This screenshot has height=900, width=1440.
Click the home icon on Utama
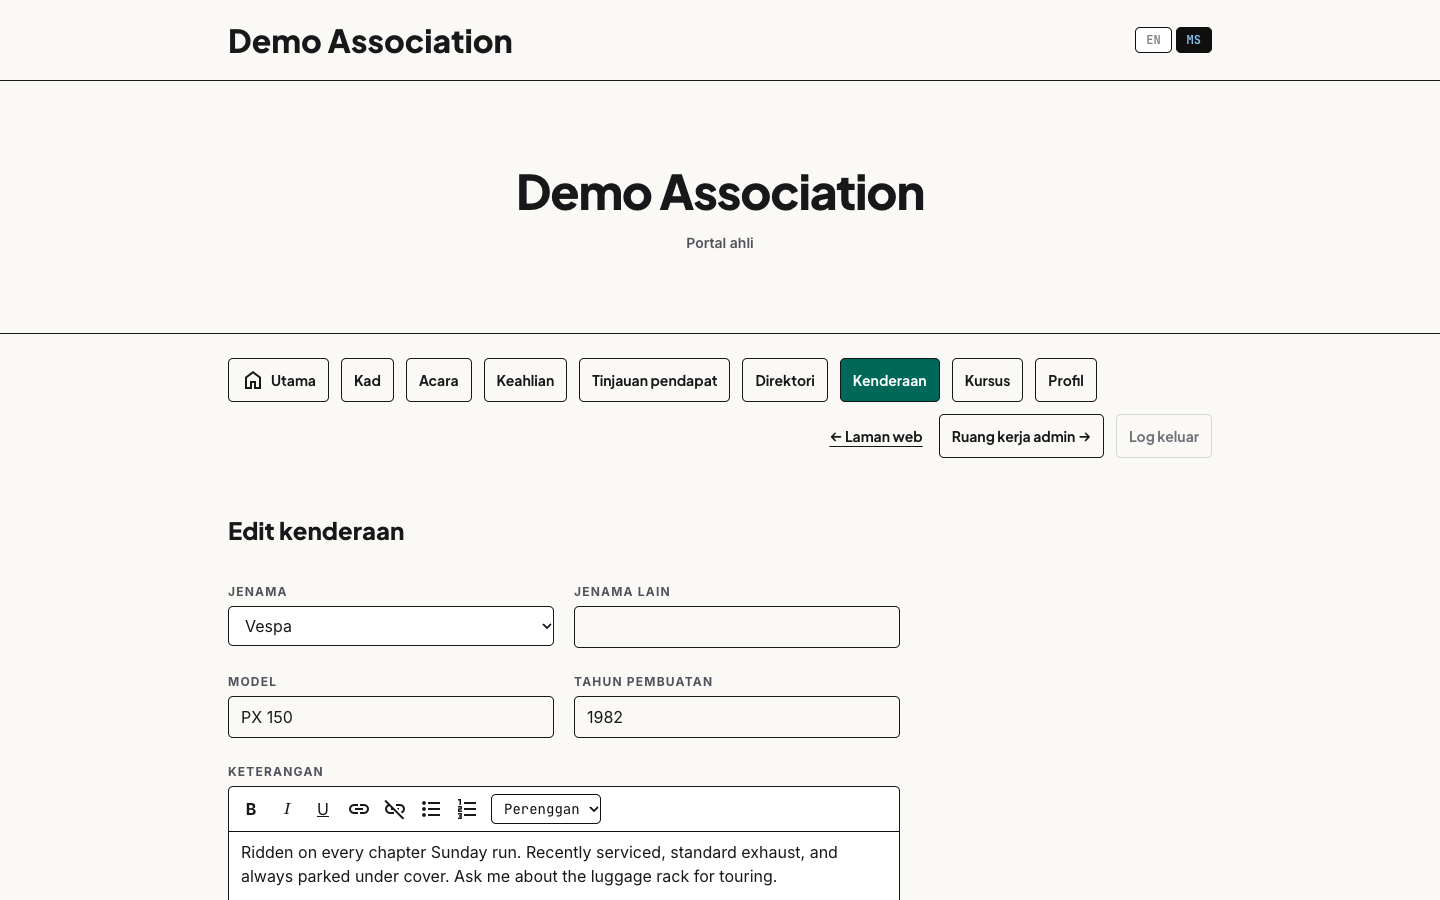[x=253, y=380]
